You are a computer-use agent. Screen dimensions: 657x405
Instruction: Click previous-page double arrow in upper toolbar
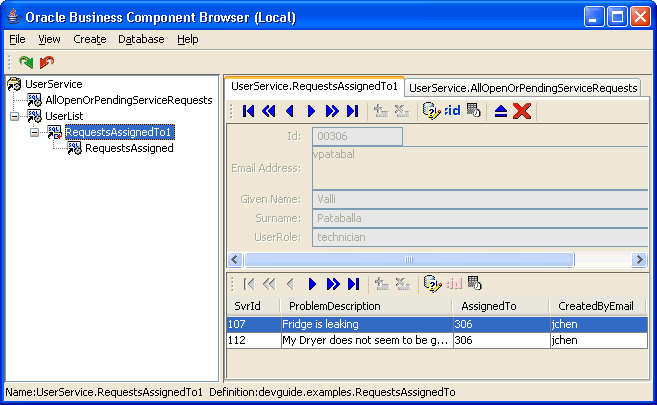269,111
